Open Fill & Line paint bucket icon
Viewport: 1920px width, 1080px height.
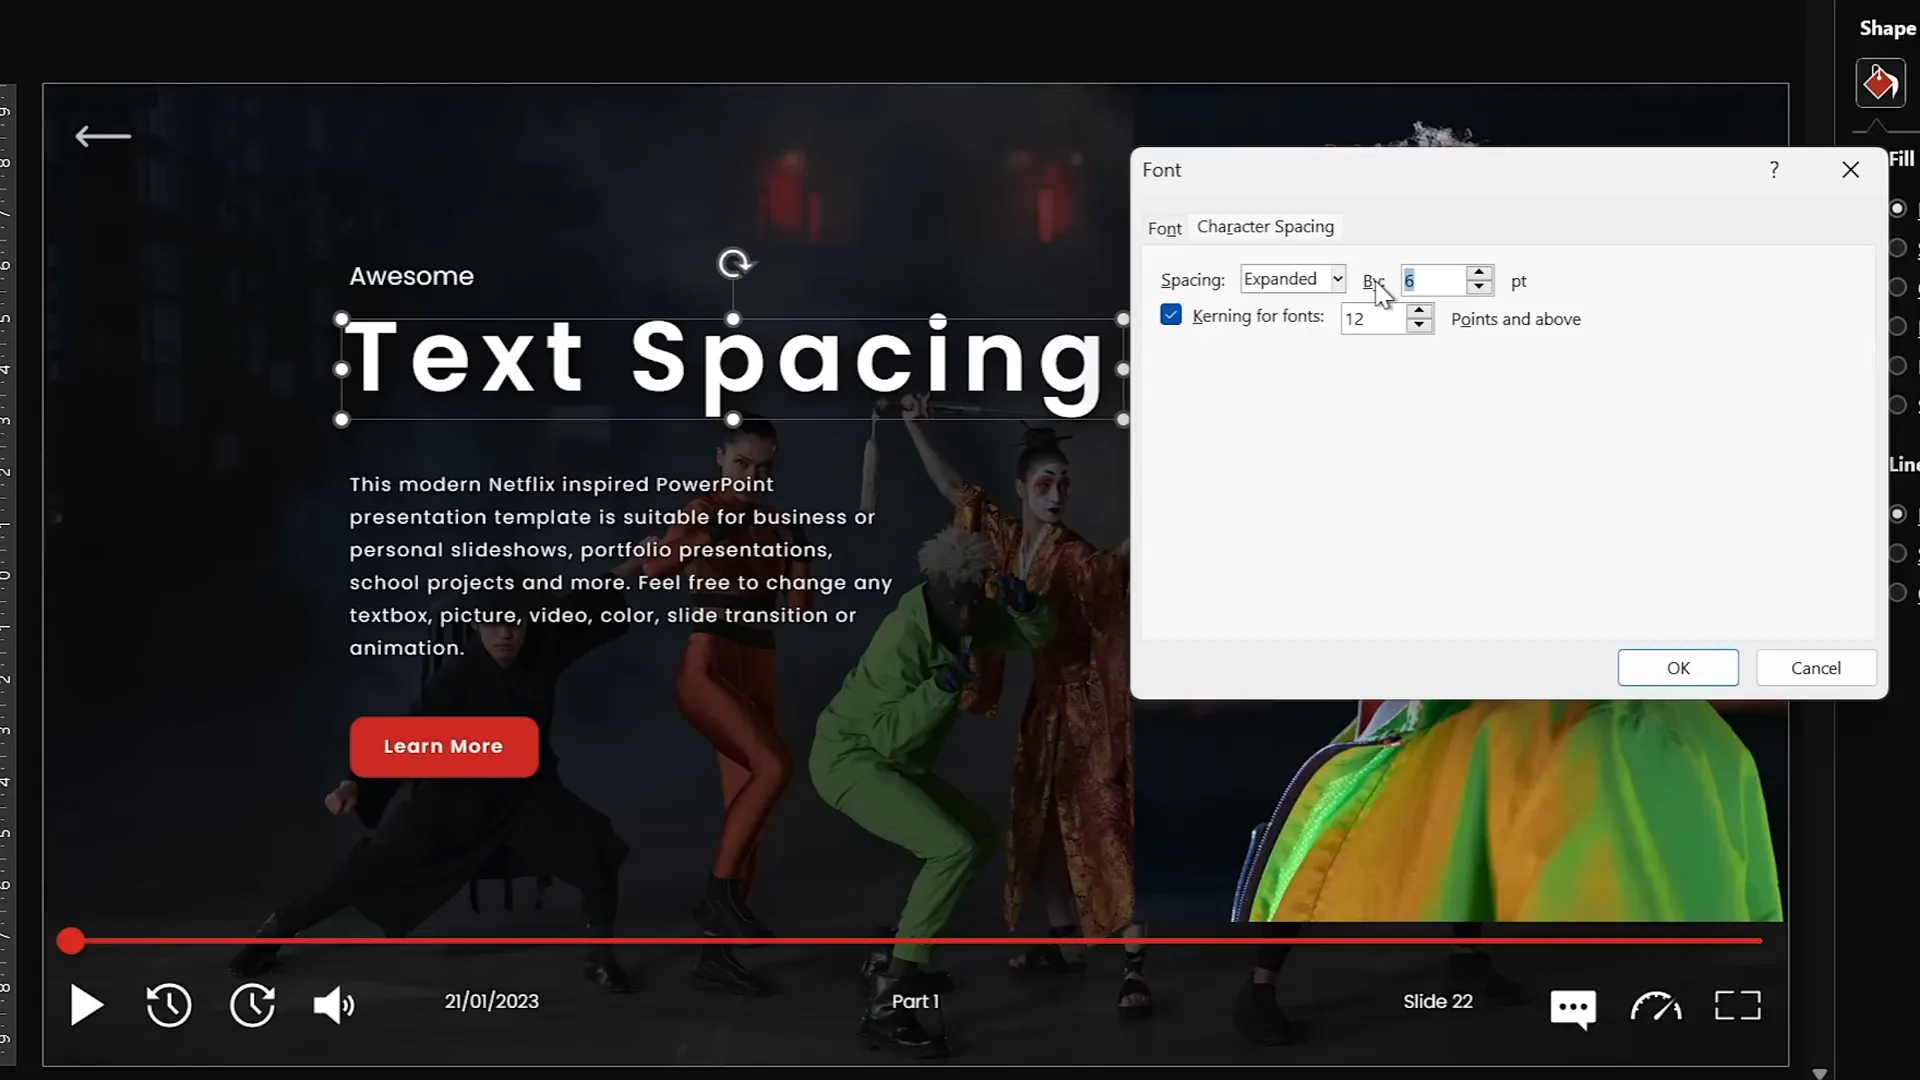pos(1880,83)
